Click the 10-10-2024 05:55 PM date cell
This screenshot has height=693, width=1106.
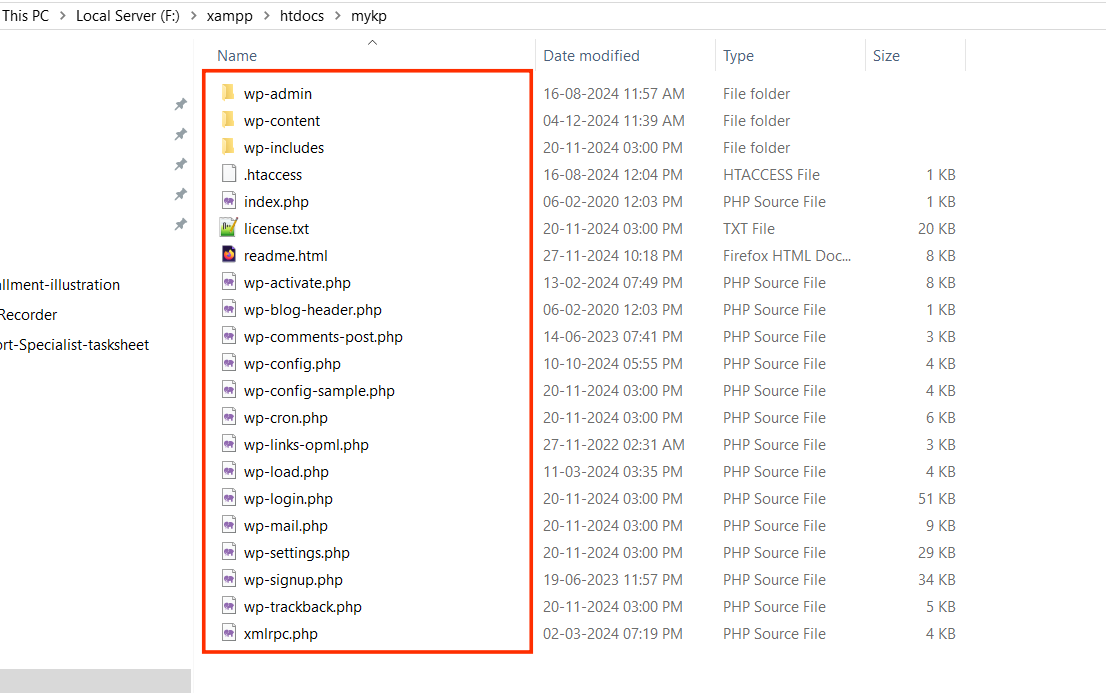tap(612, 363)
